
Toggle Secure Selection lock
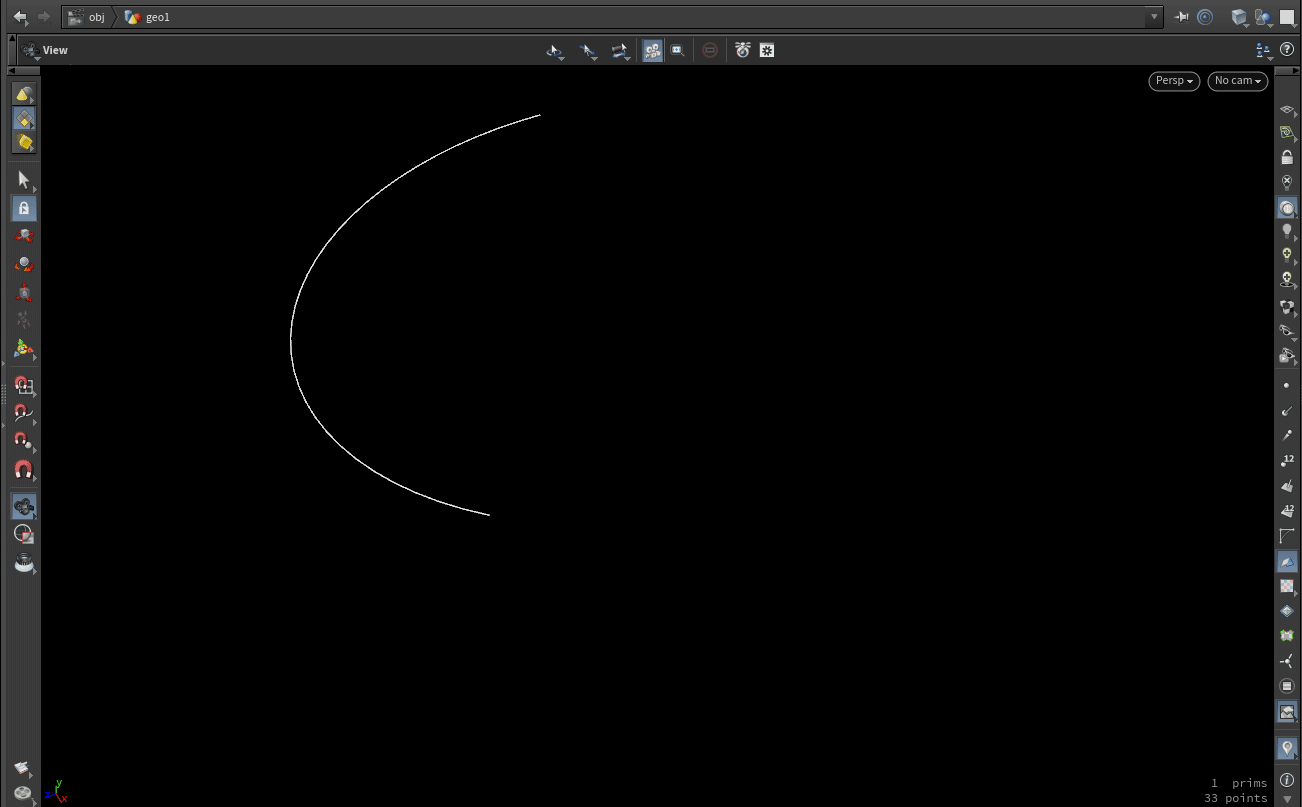pyautogui.click(x=25, y=208)
